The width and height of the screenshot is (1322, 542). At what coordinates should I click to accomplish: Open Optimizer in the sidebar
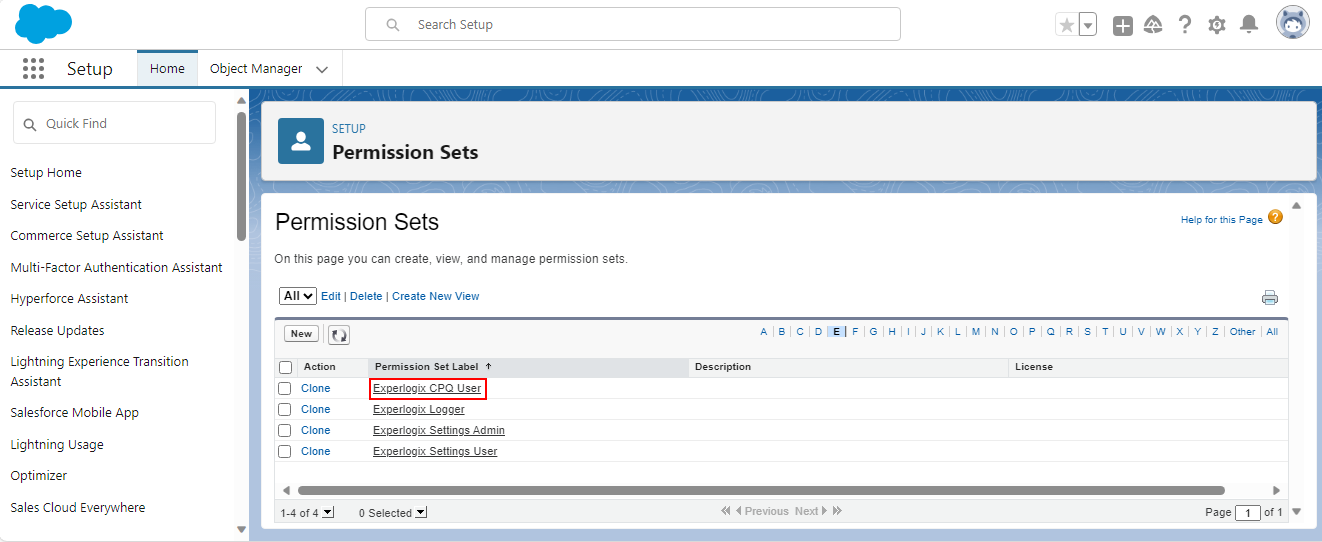click(x=39, y=476)
